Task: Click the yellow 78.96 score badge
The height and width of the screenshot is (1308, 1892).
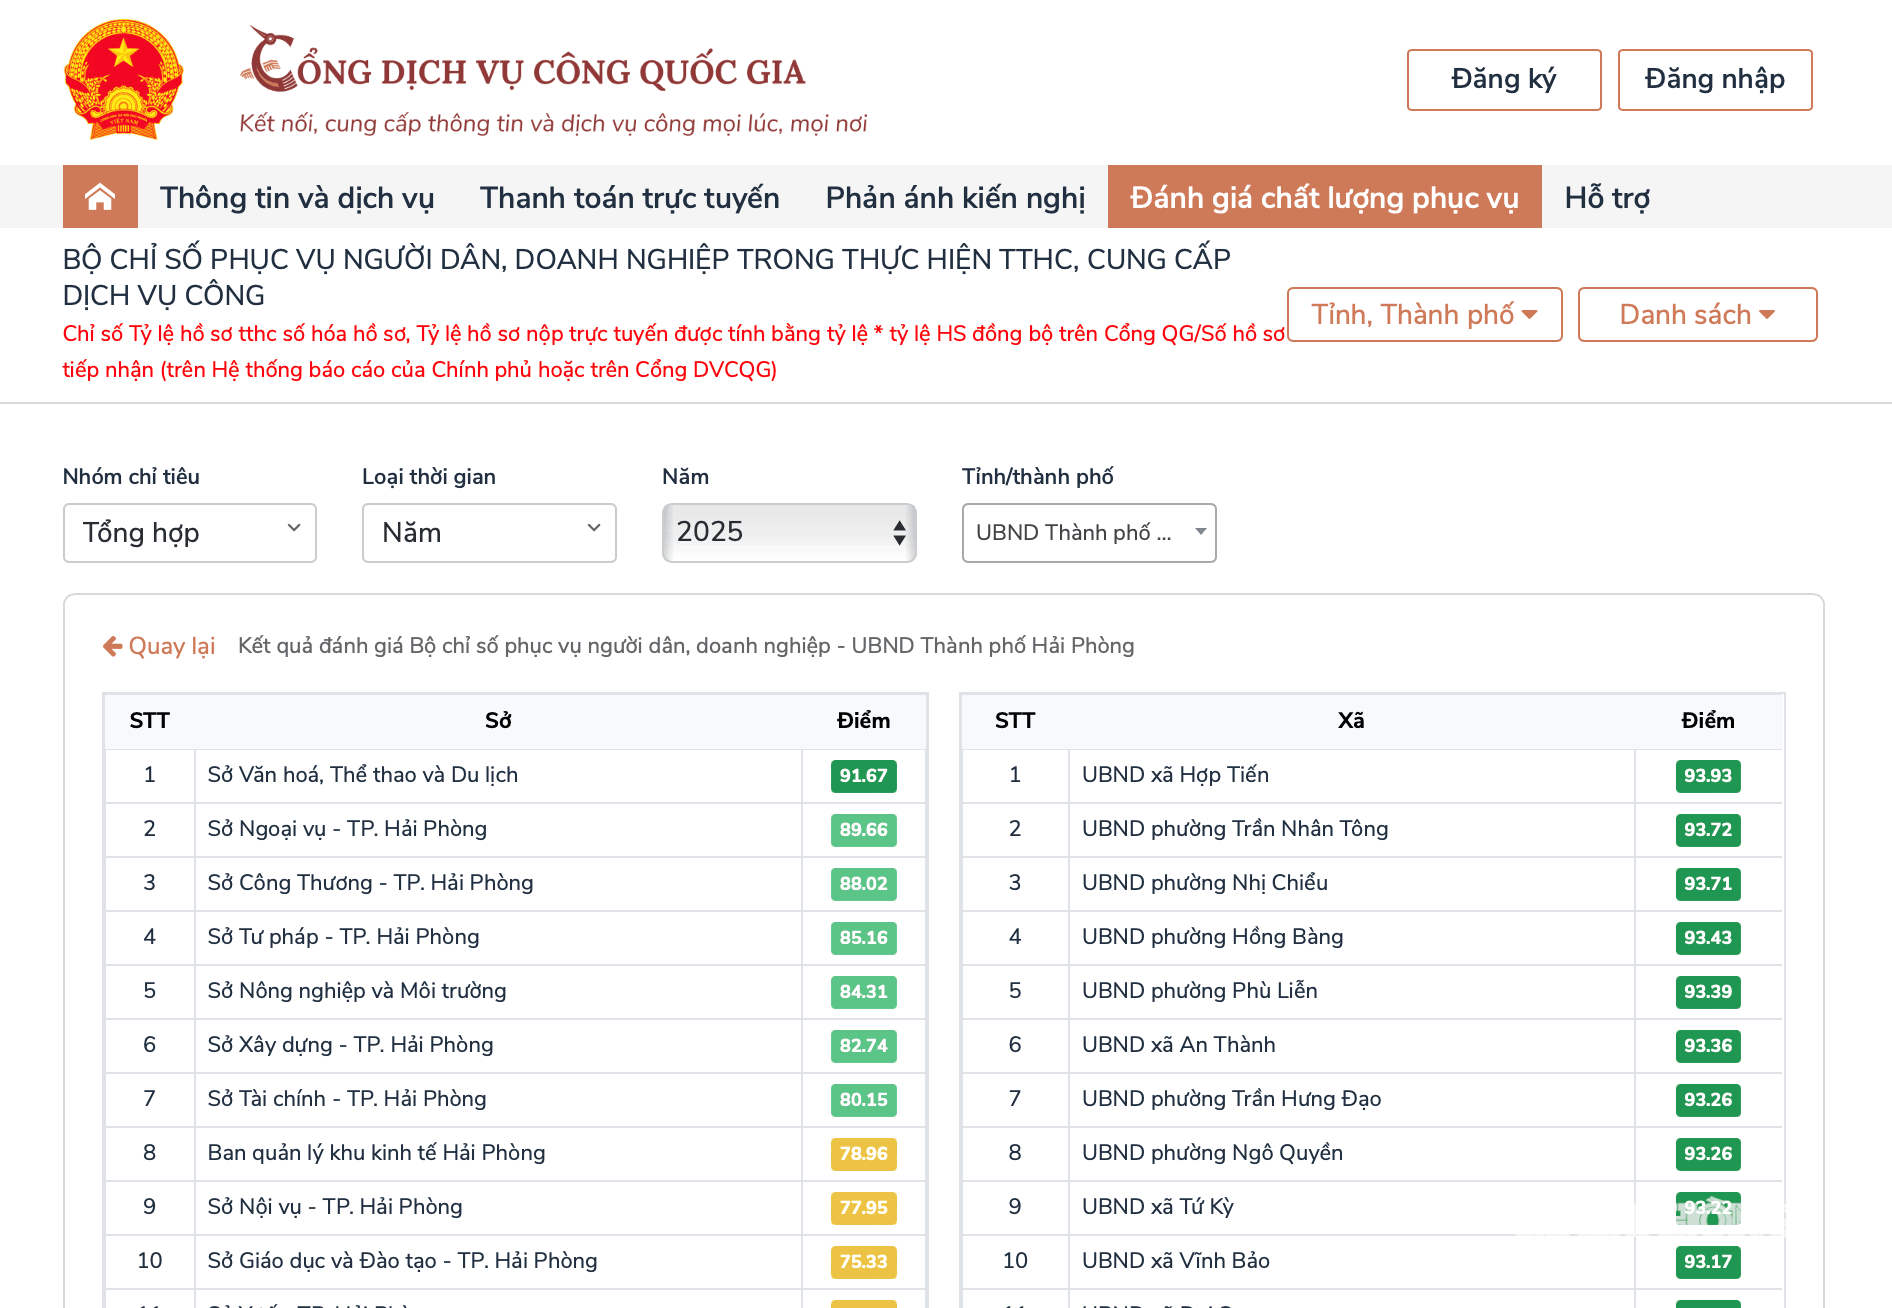Action: (x=864, y=1154)
